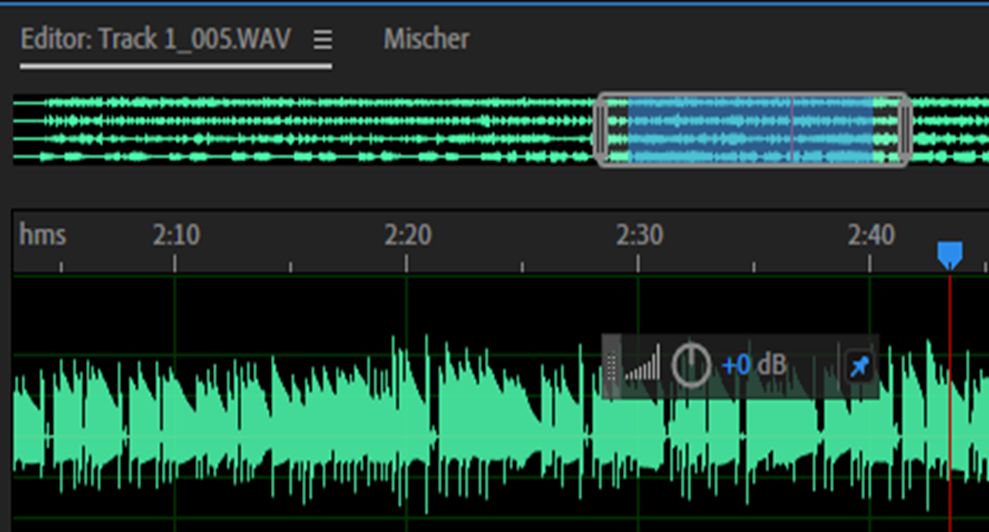The height and width of the screenshot is (532, 989).
Task: Click the 2:20 mark on the timeline ruler
Action: (407, 235)
